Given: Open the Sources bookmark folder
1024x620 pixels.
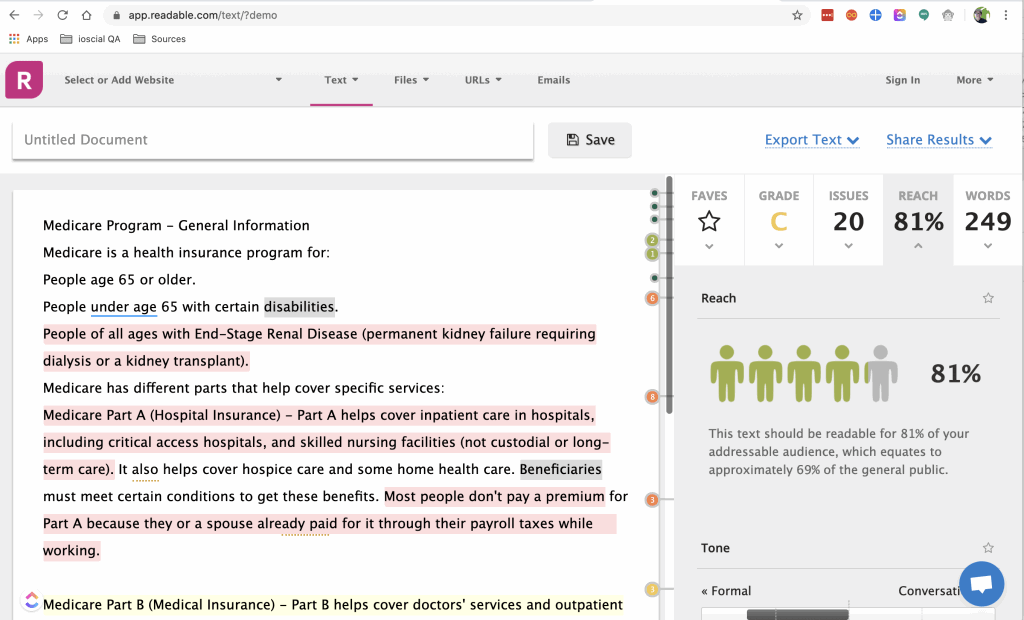Looking at the screenshot, I should coord(159,39).
